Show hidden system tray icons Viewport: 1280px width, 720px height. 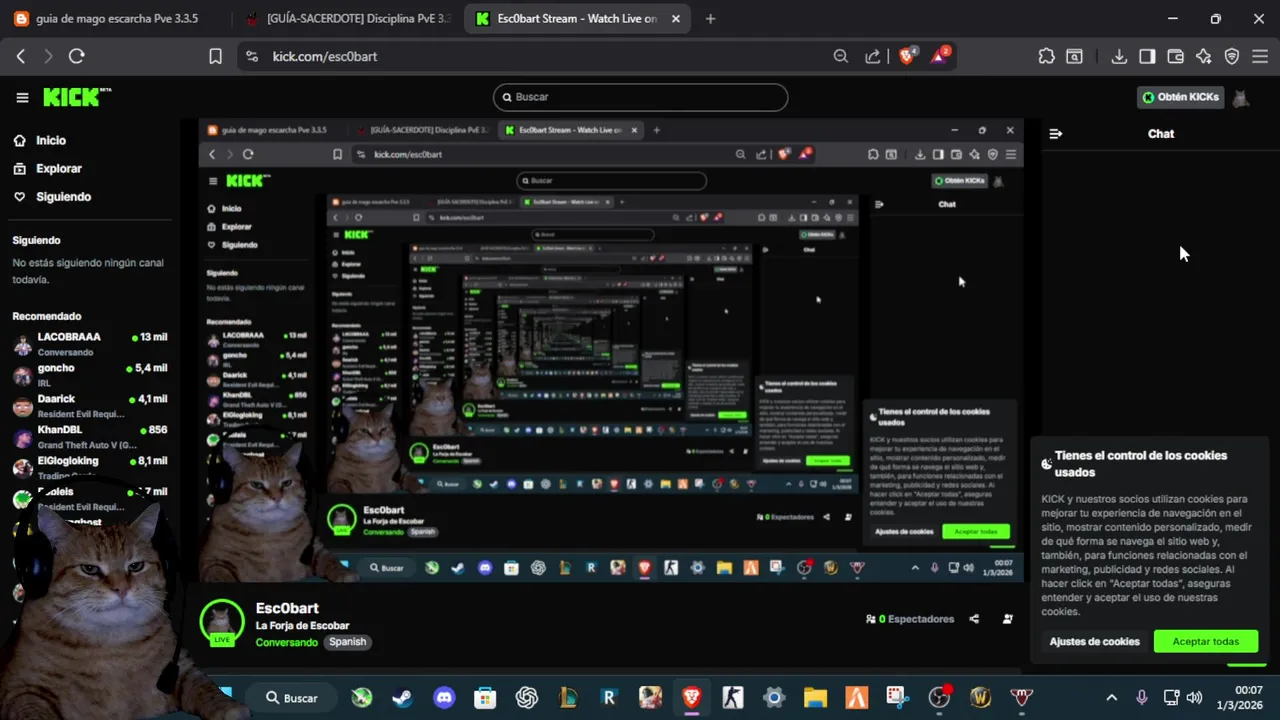pos(1111,697)
